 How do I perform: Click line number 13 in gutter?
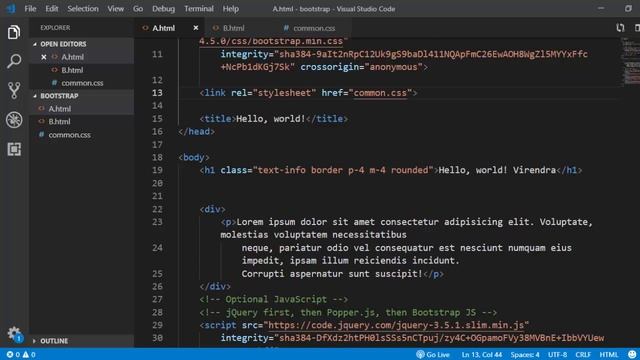pos(157,93)
